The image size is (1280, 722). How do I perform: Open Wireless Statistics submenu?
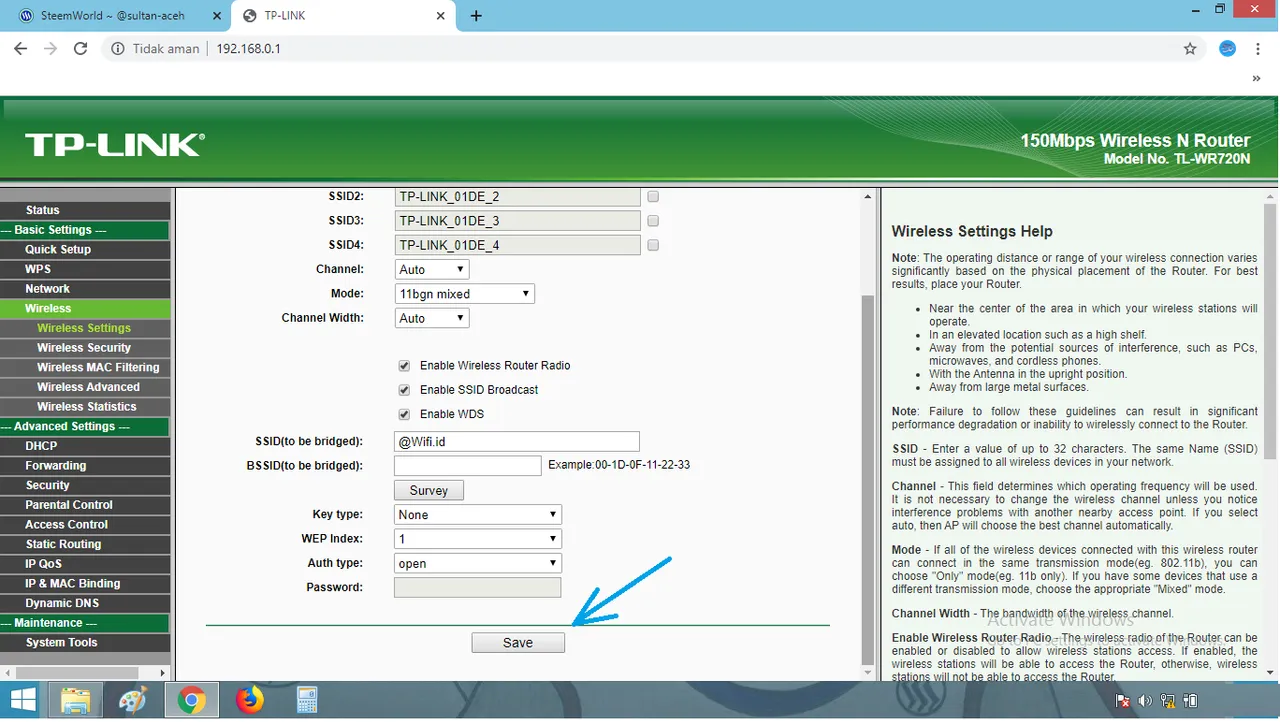coord(85,407)
